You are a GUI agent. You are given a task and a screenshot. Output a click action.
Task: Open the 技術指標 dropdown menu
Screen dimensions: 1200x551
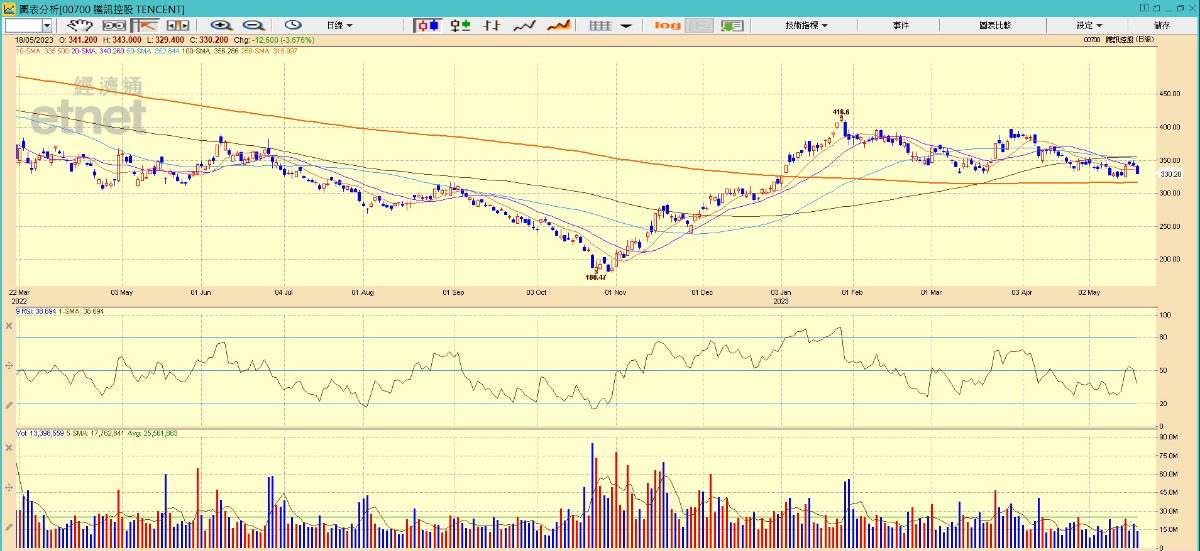(x=806, y=25)
